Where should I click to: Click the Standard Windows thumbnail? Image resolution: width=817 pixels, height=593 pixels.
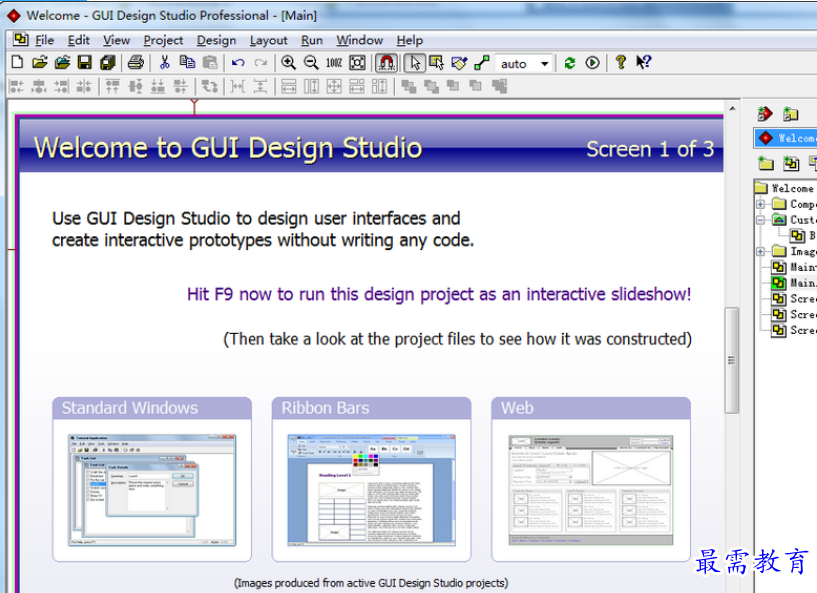pyautogui.click(x=152, y=490)
